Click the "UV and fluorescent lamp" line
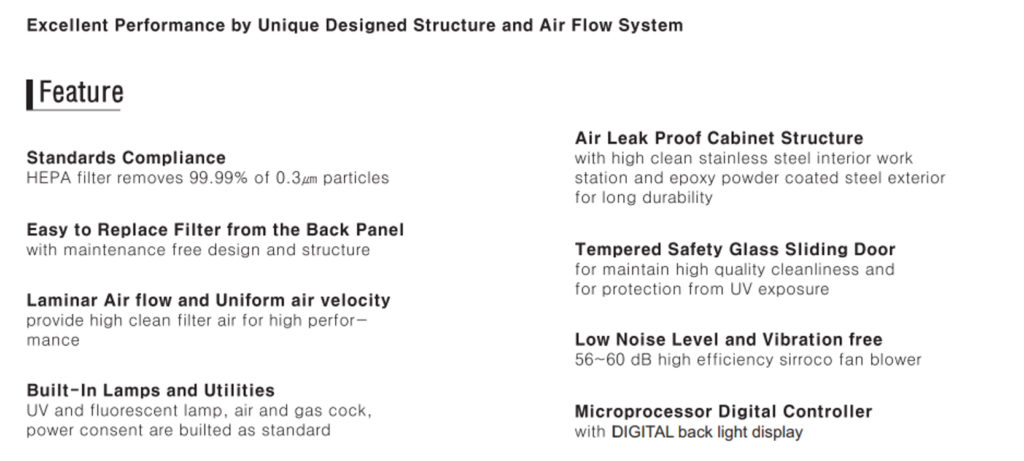The height and width of the screenshot is (461, 1024). [x=198, y=411]
